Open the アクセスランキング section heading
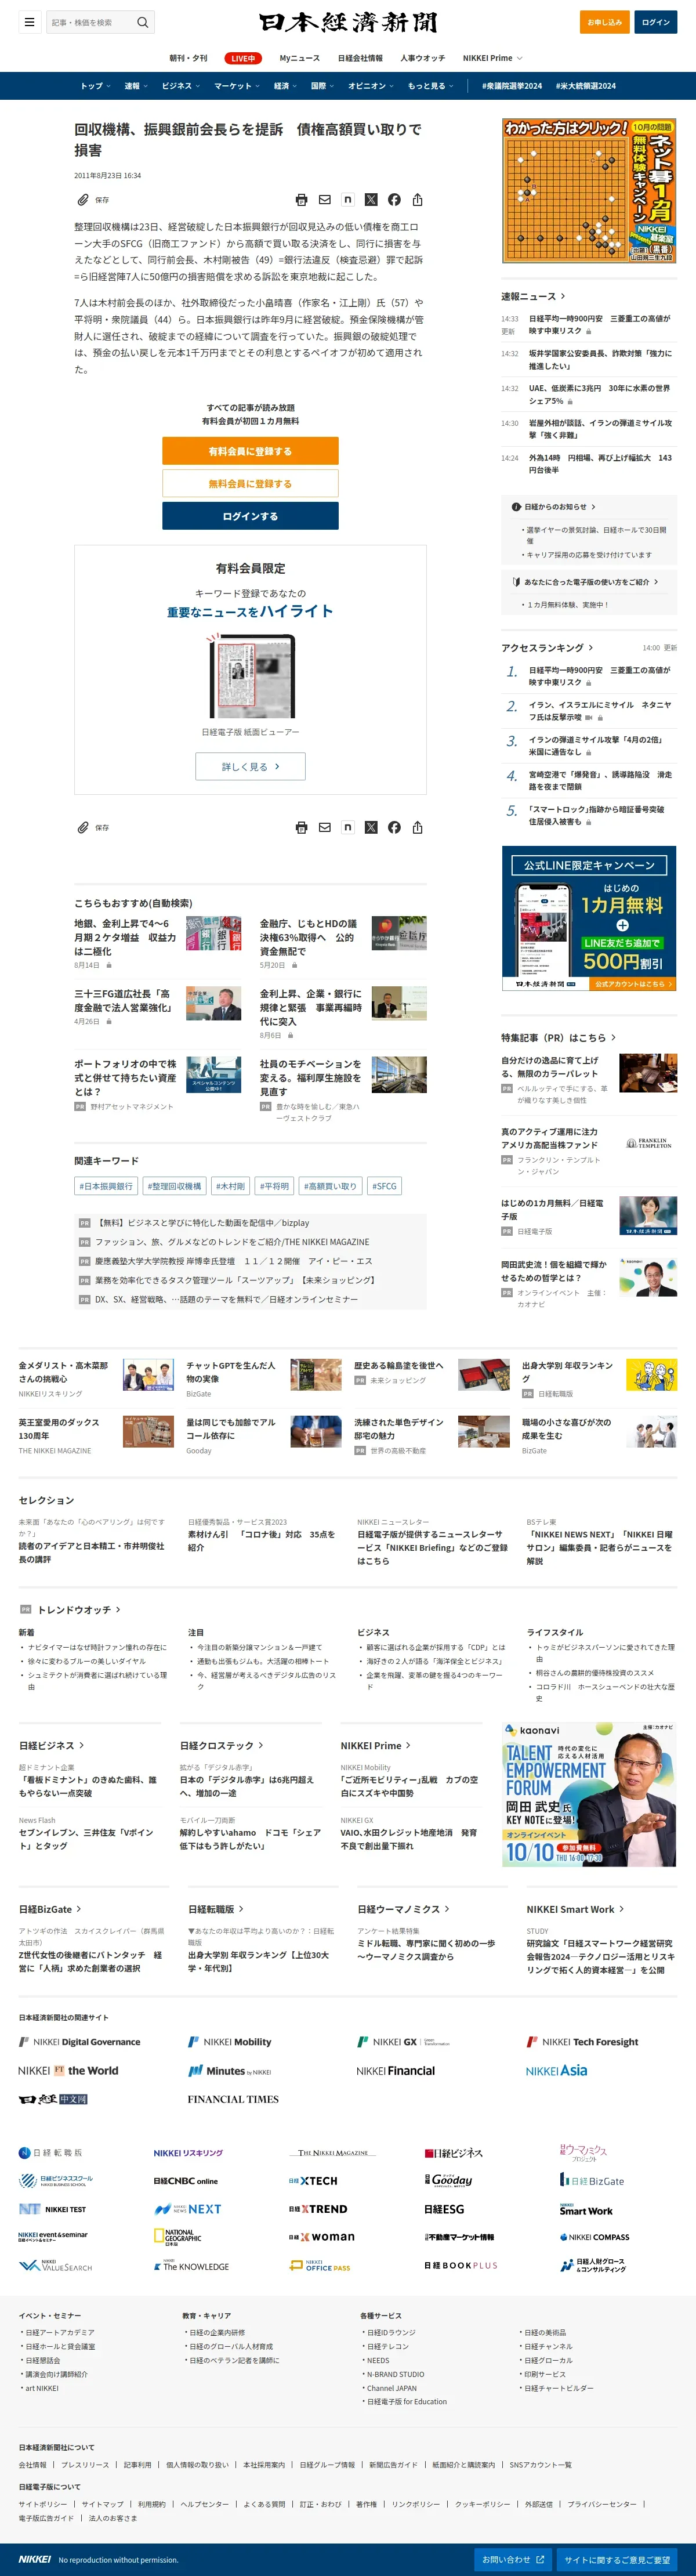 [x=547, y=647]
